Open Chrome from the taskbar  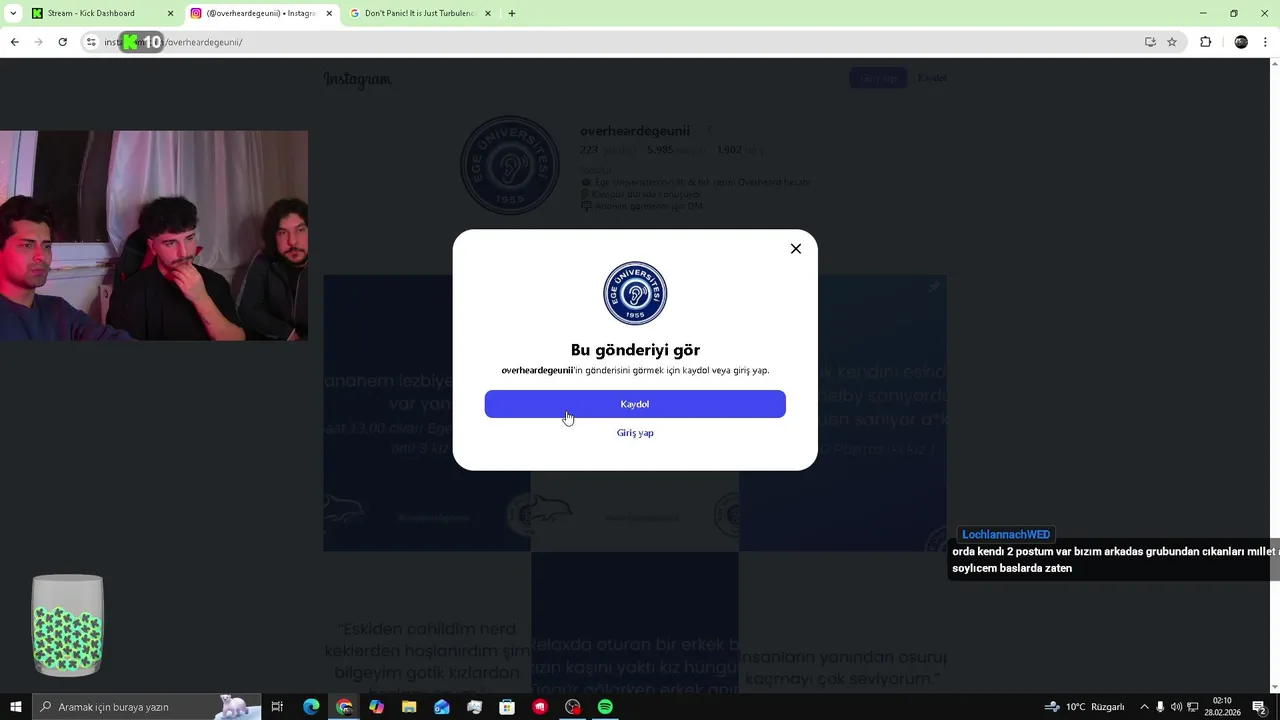[344, 707]
